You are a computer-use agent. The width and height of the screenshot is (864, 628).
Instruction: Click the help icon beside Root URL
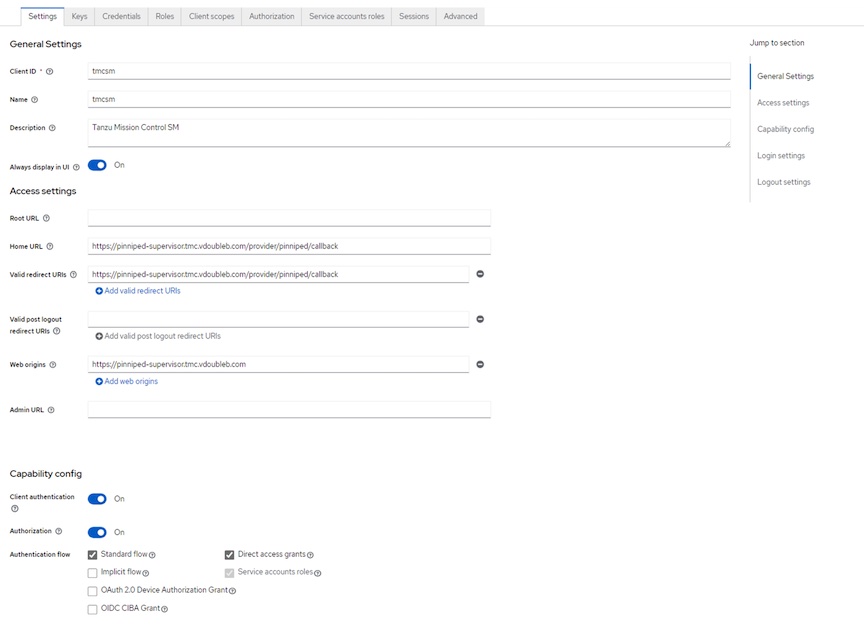(46, 218)
